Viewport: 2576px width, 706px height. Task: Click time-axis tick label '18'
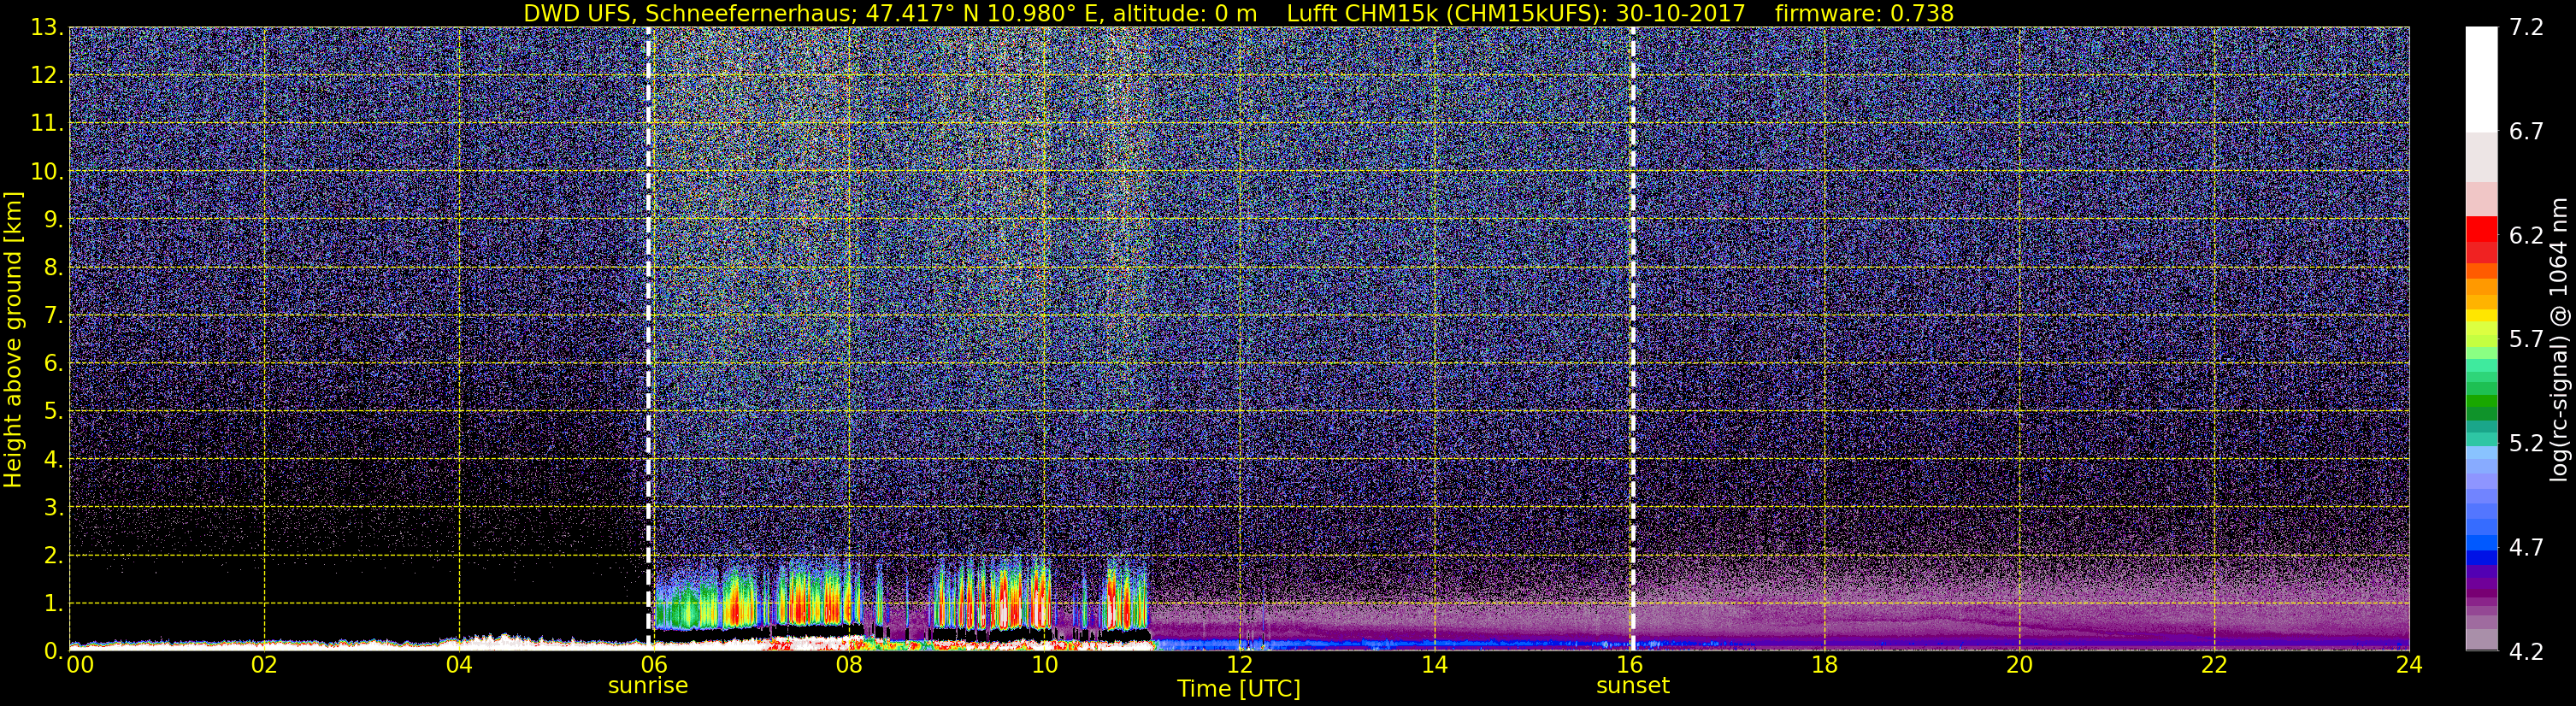point(1824,665)
